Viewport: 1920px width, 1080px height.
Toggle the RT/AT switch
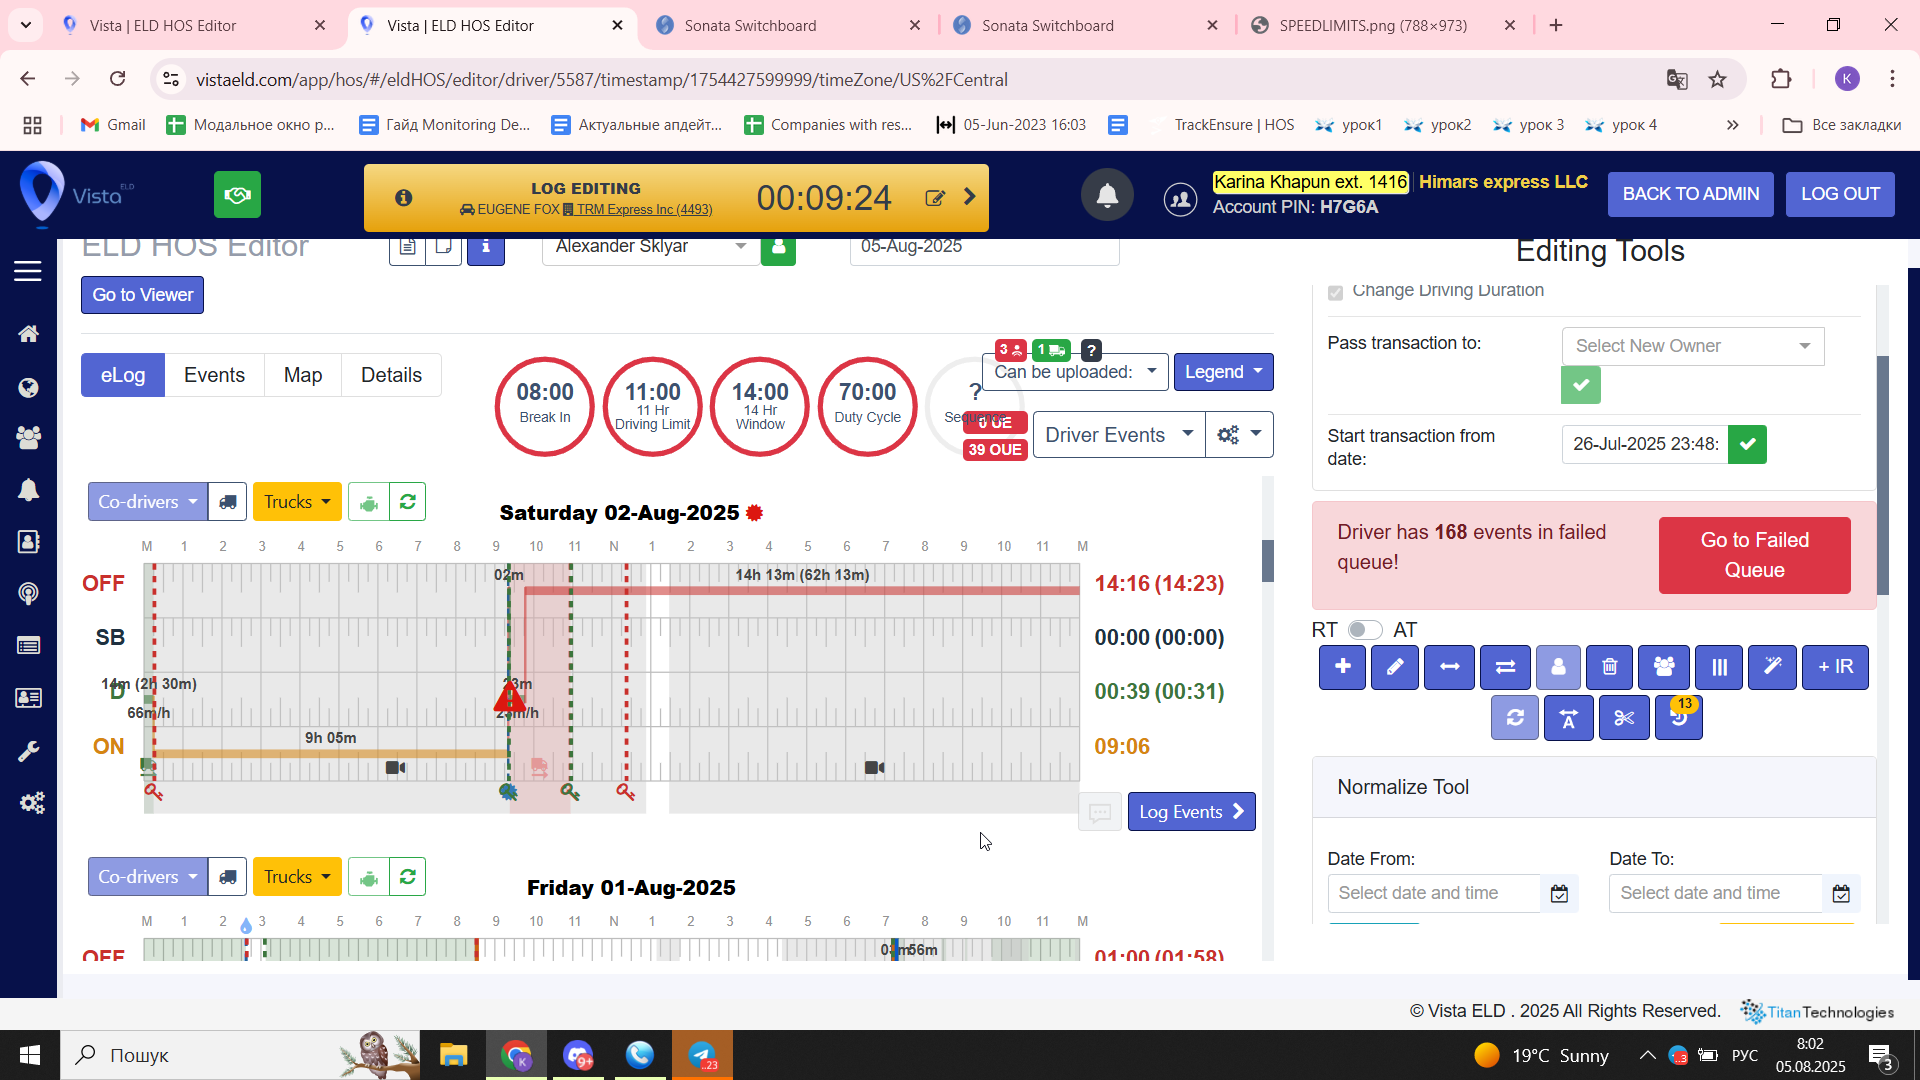tap(1365, 630)
